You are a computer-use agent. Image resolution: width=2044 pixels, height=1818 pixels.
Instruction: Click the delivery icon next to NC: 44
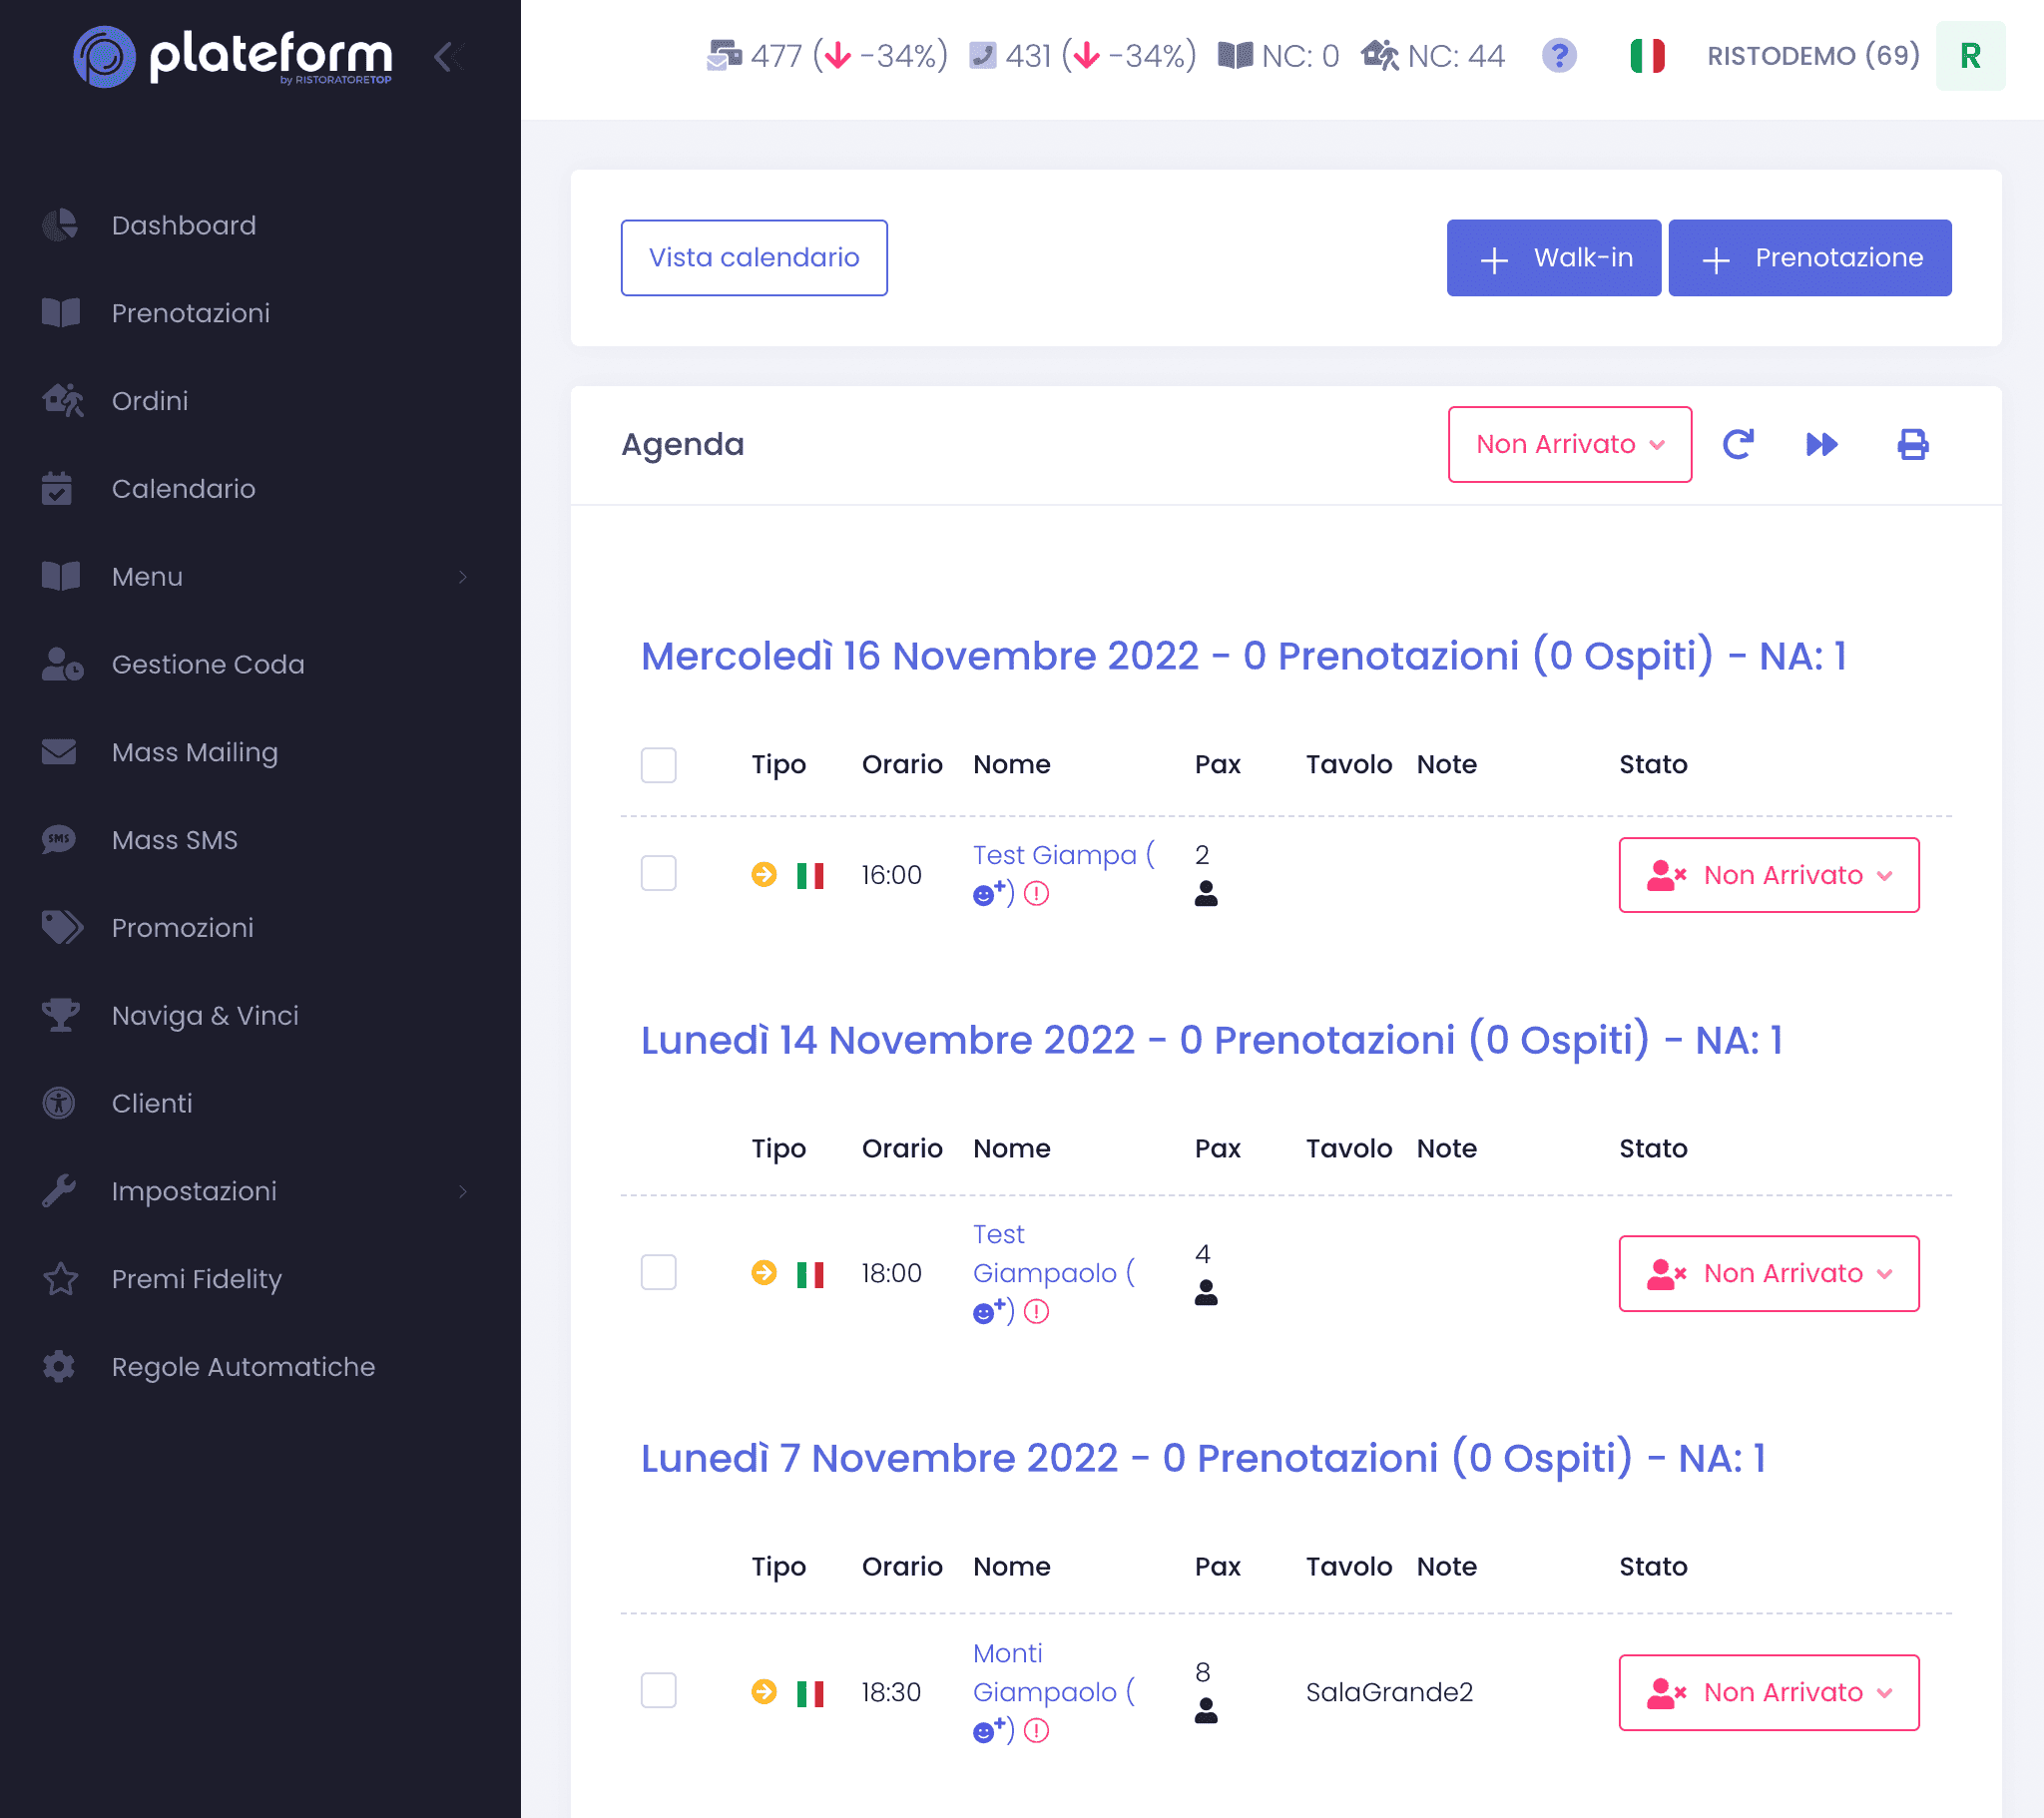click(x=1380, y=56)
